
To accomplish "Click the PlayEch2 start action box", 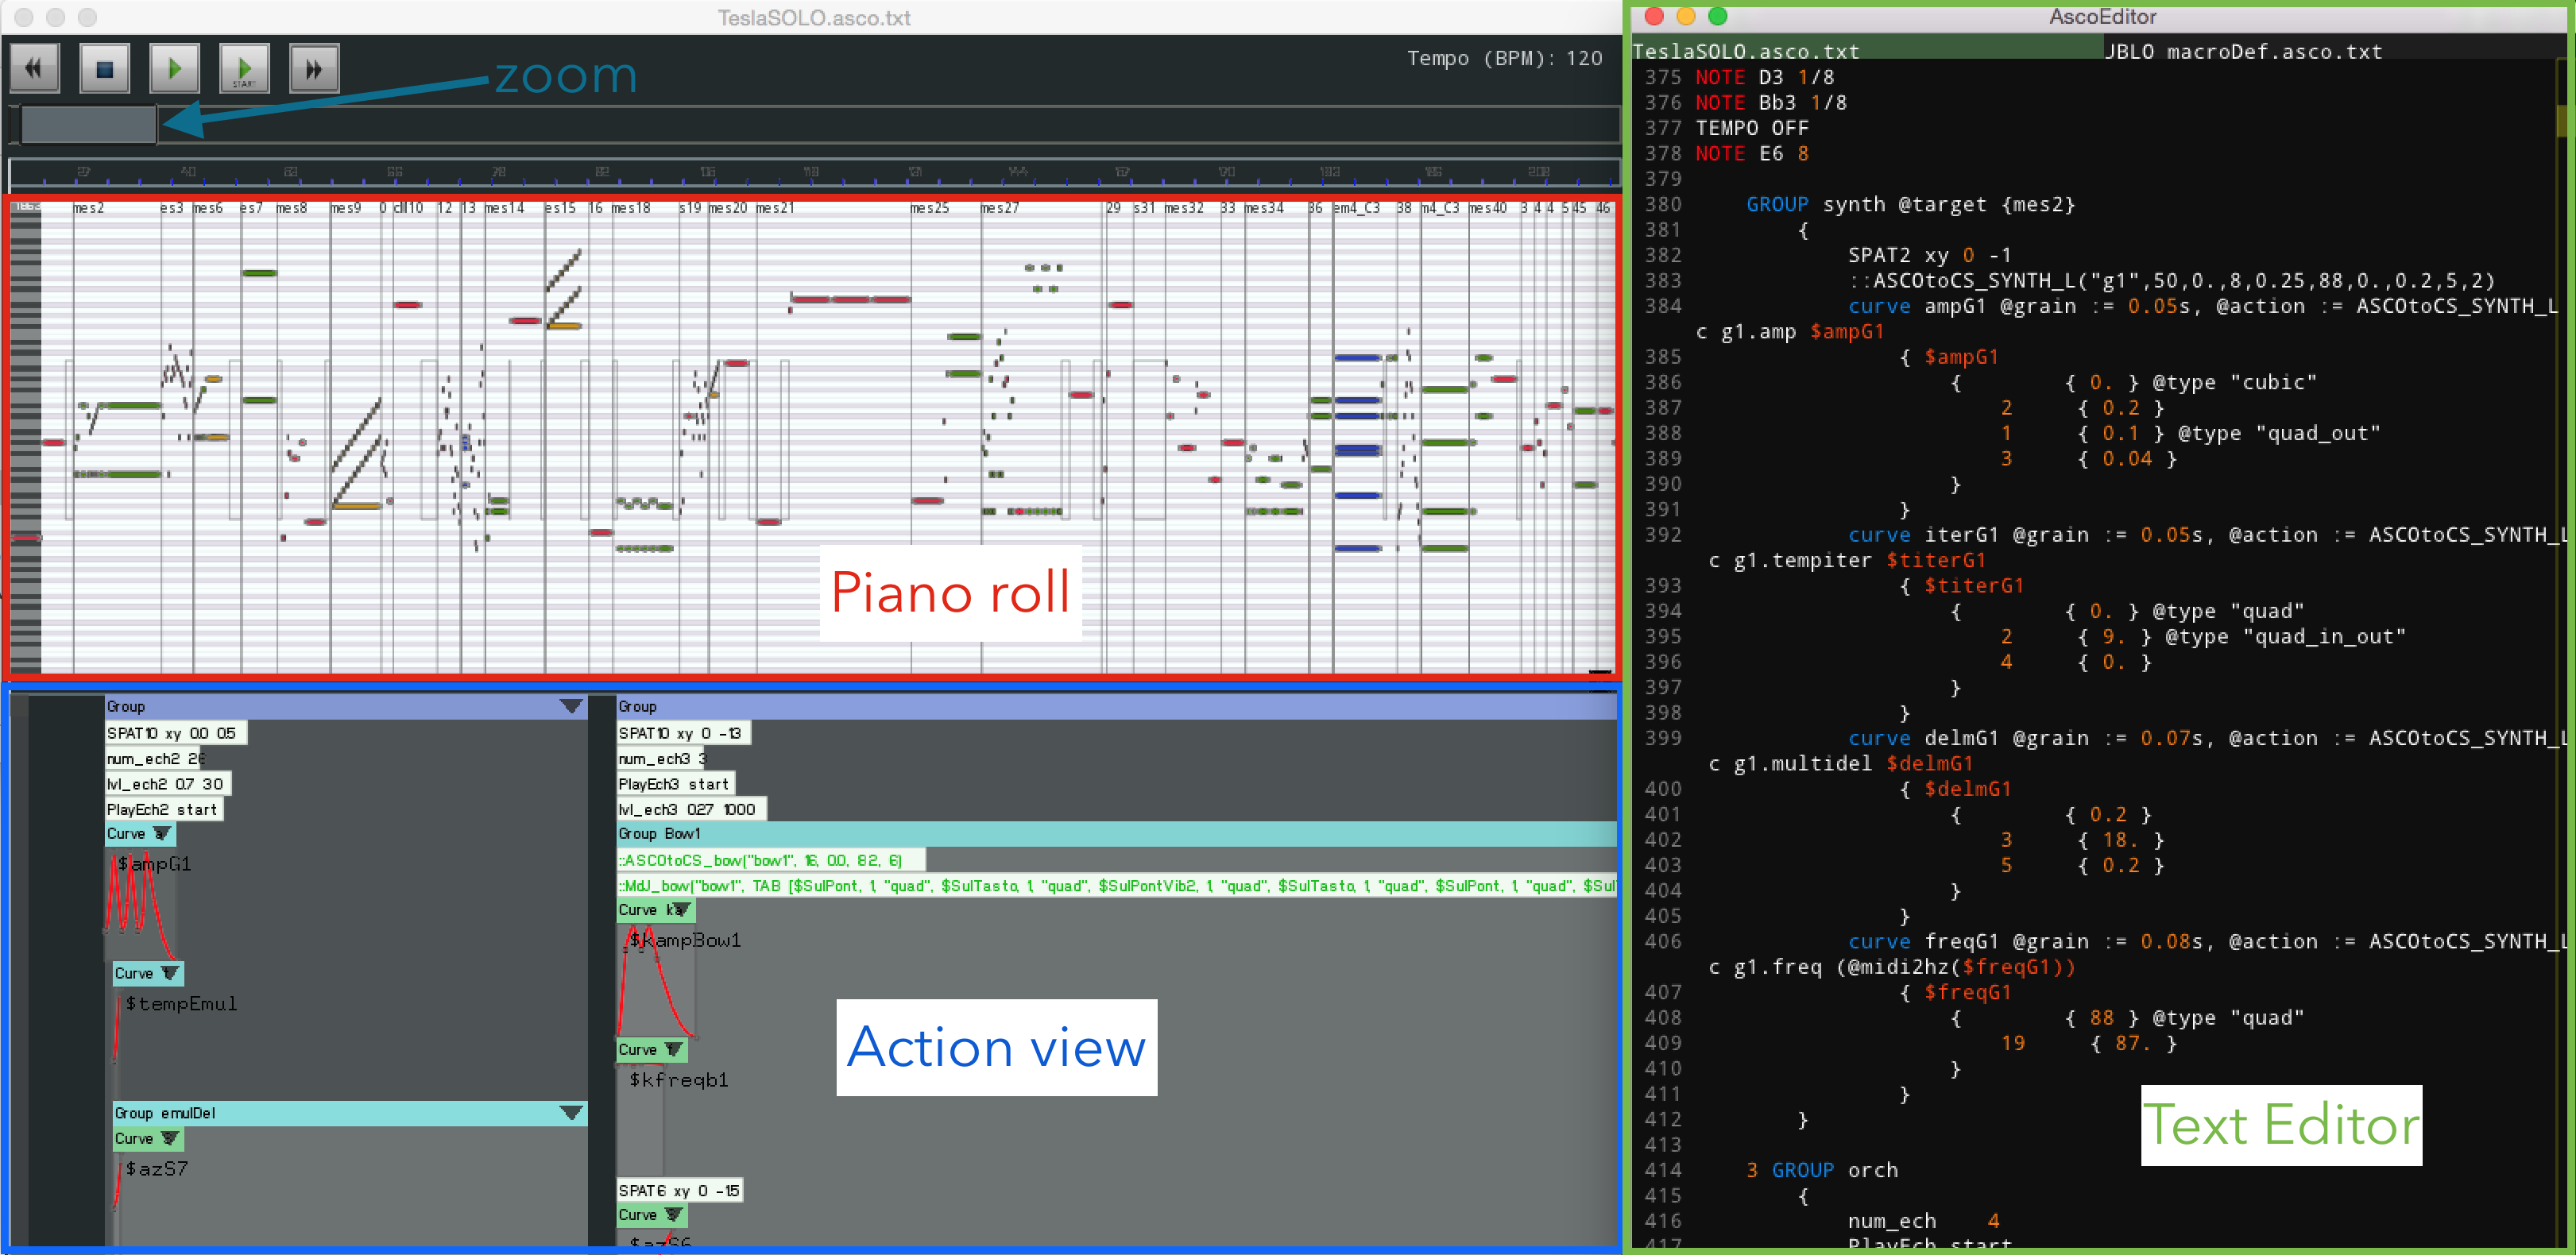I will [x=163, y=809].
